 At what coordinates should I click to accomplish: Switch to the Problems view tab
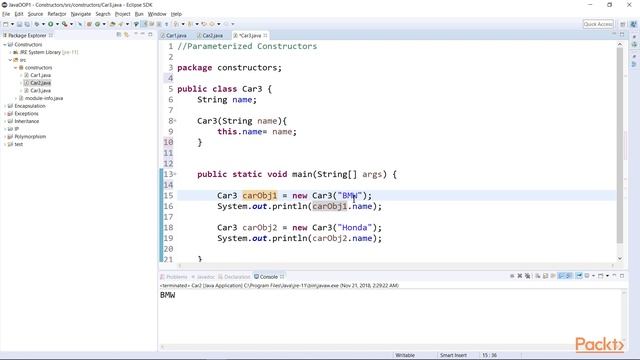point(174,277)
